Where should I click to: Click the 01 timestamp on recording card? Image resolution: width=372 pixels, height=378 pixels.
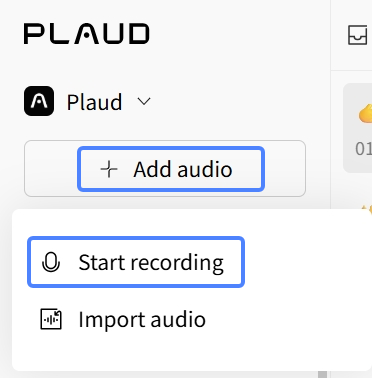point(363,149)
